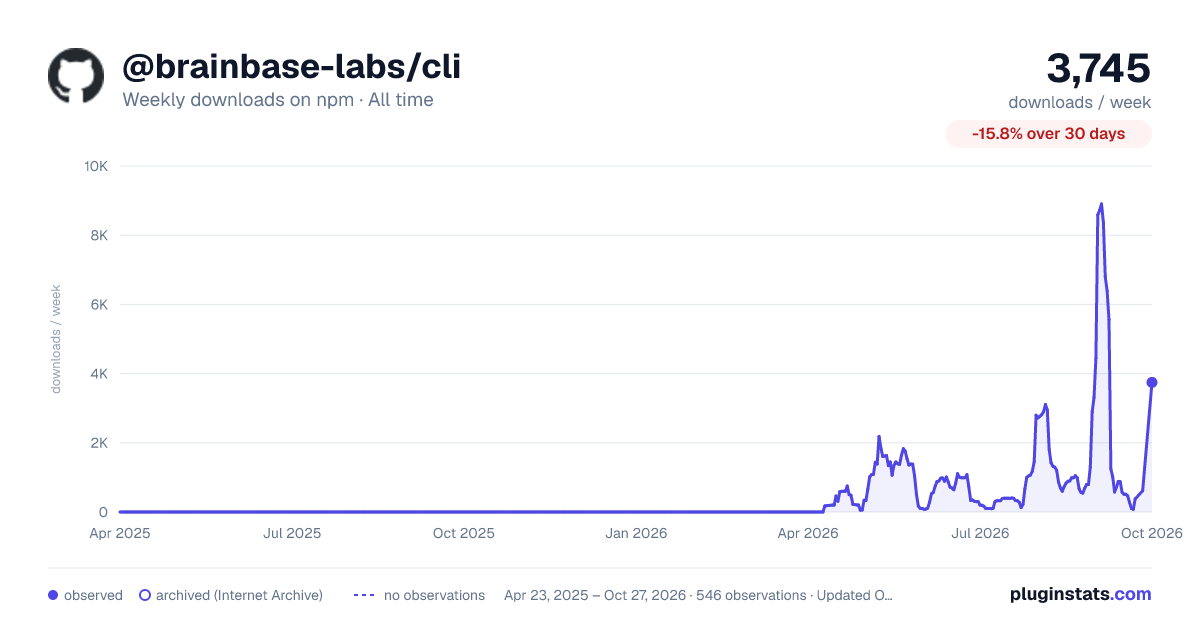The width and height of the screenshot is (1200, 630).
Task: Click the date range and observations footer text
Action: click(x=698, y=595)
